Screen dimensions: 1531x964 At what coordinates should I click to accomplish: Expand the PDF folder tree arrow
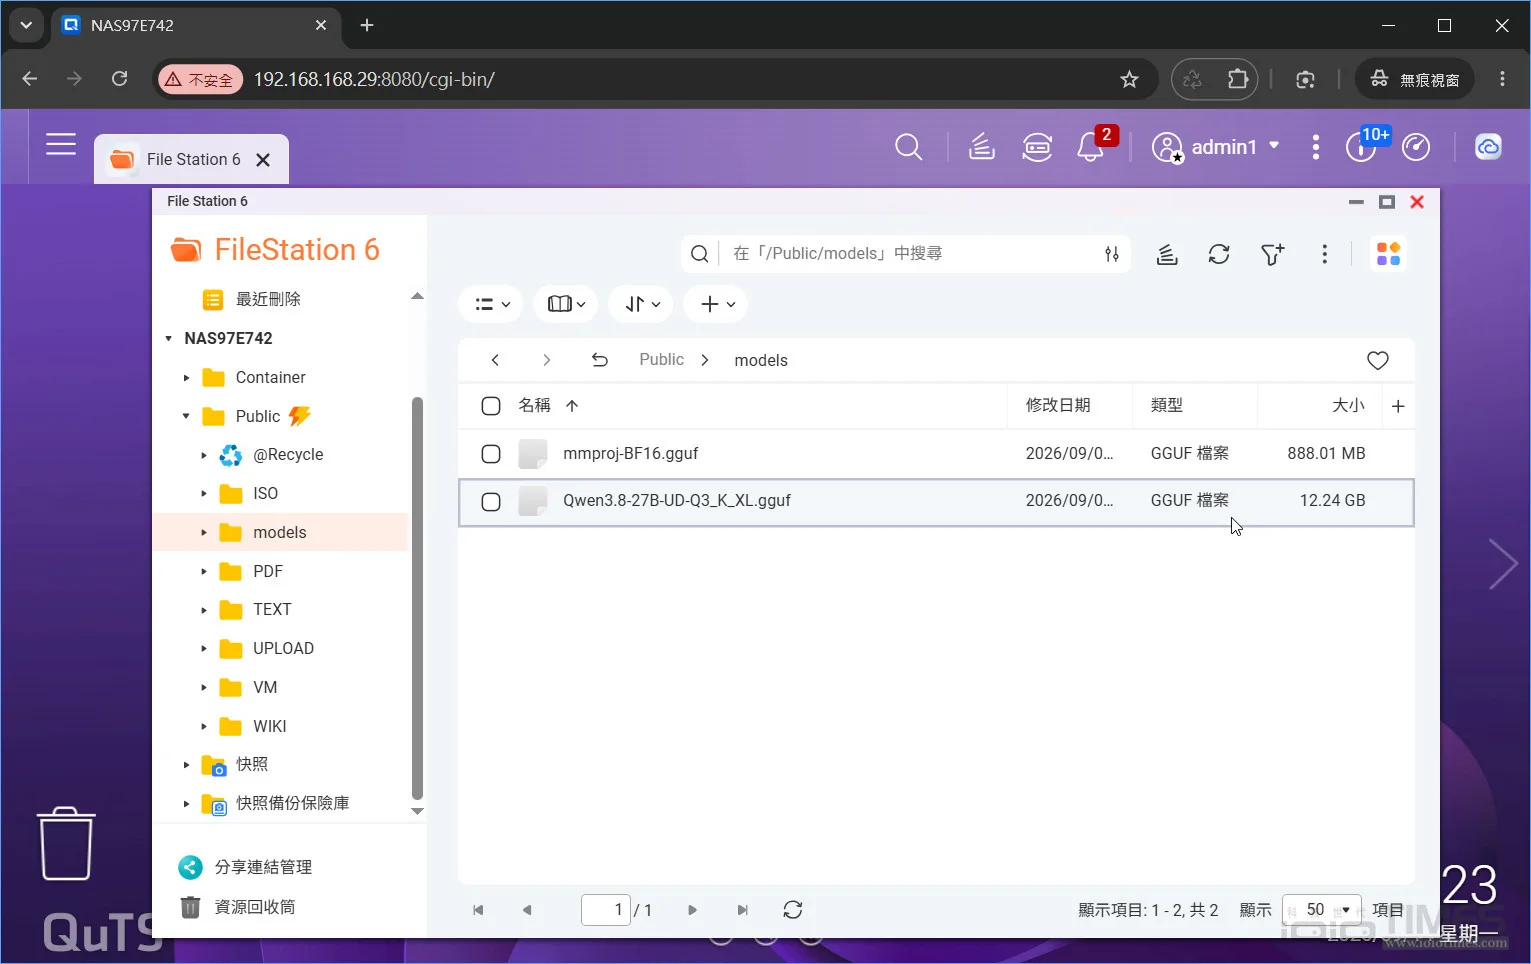point(203,572)
